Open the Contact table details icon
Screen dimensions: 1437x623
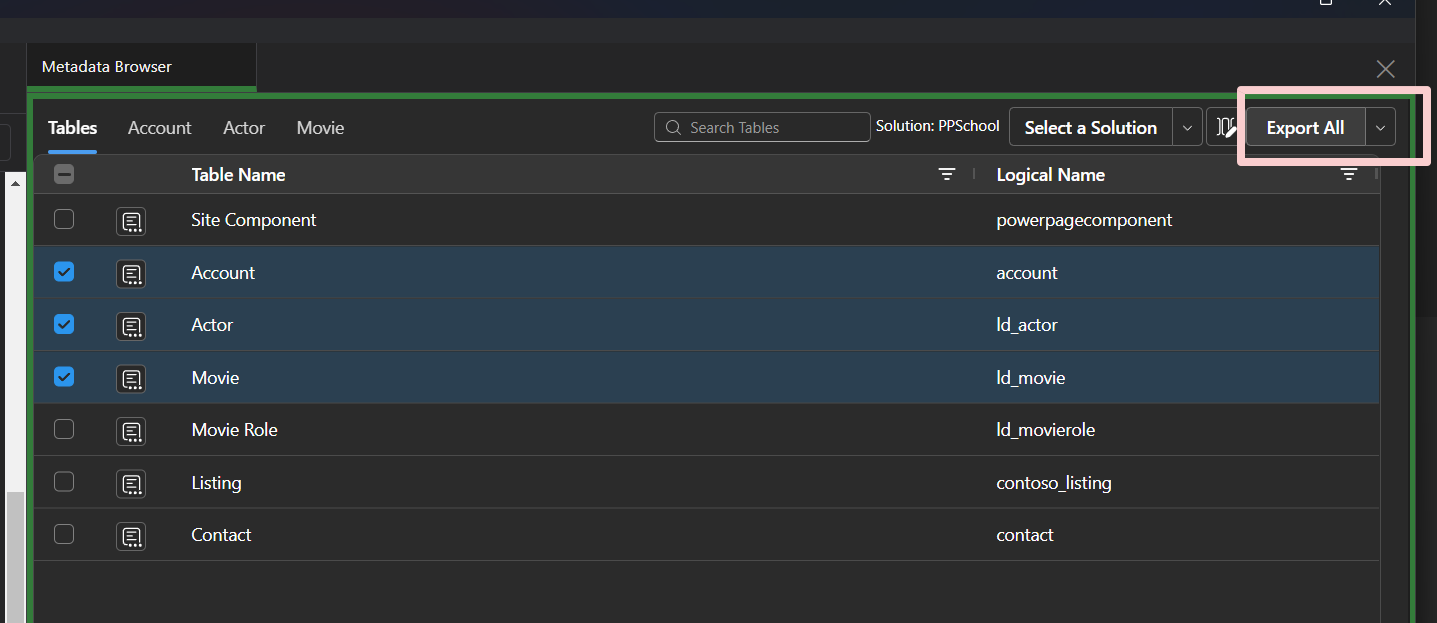(131, 536)
